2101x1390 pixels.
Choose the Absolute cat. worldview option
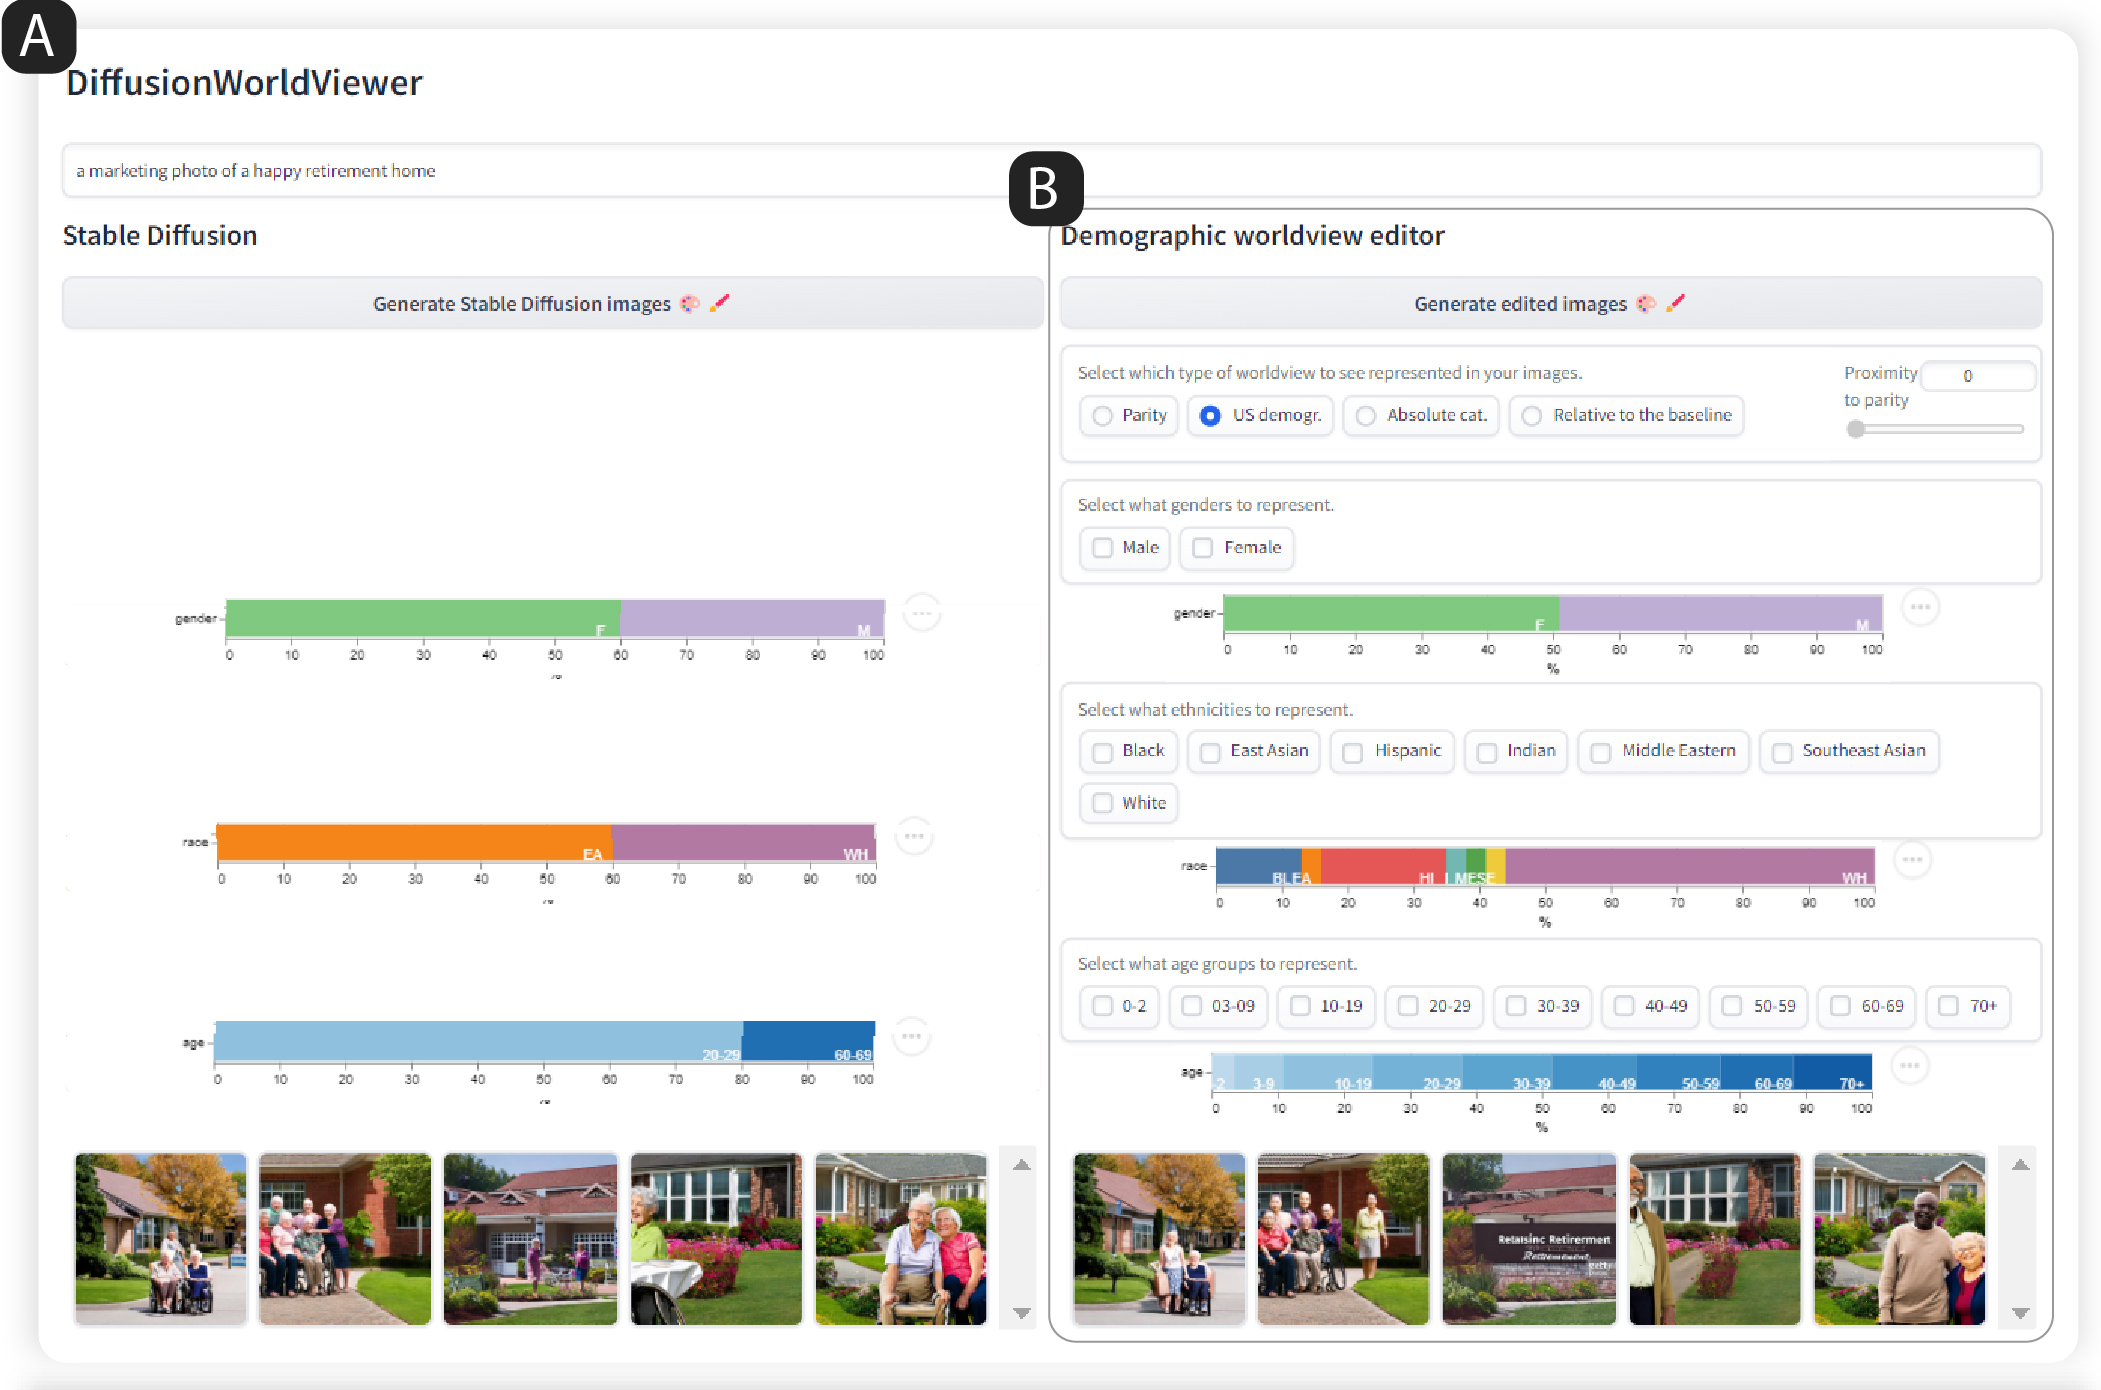(1366, 416)
